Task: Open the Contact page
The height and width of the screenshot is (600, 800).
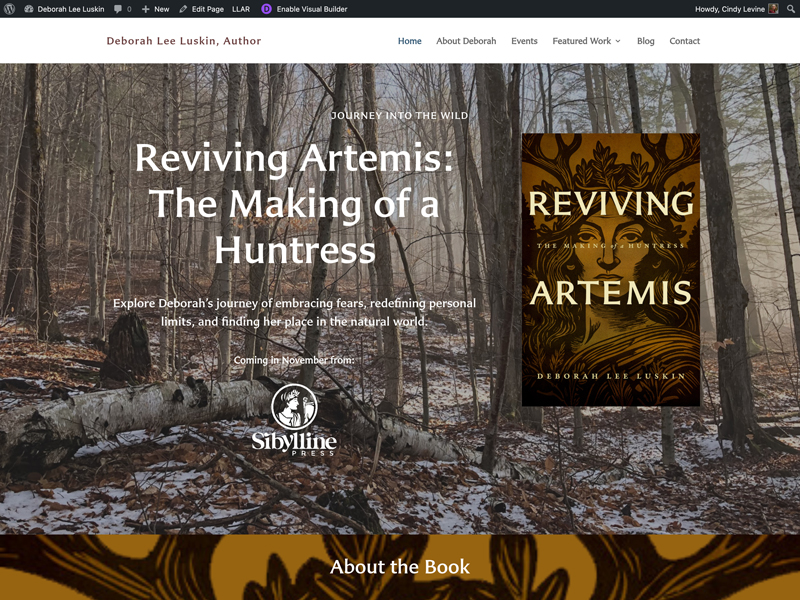Action: (x=684, y=41)
